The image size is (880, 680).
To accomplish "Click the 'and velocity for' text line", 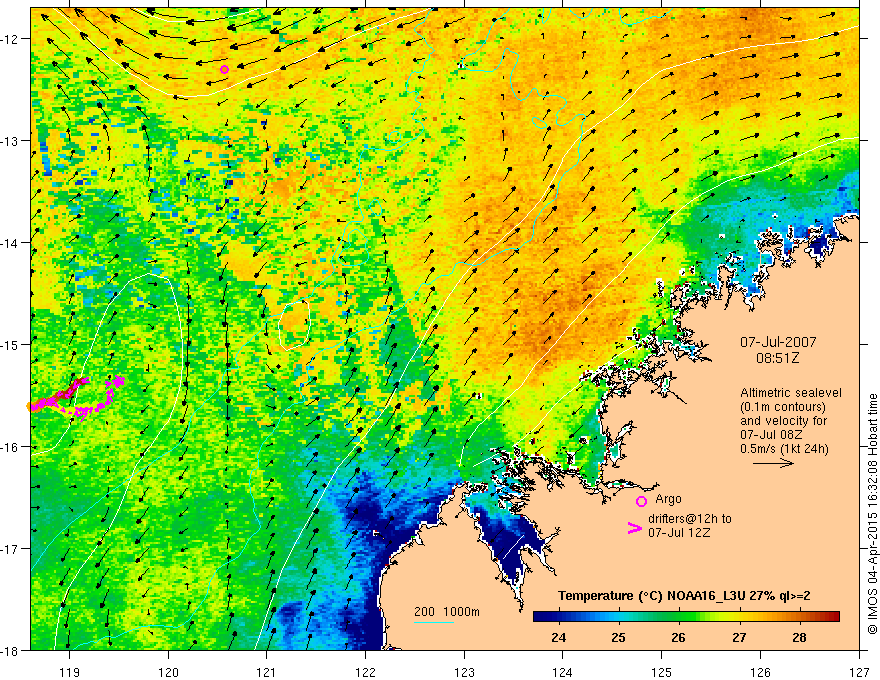I will (783, 421).
